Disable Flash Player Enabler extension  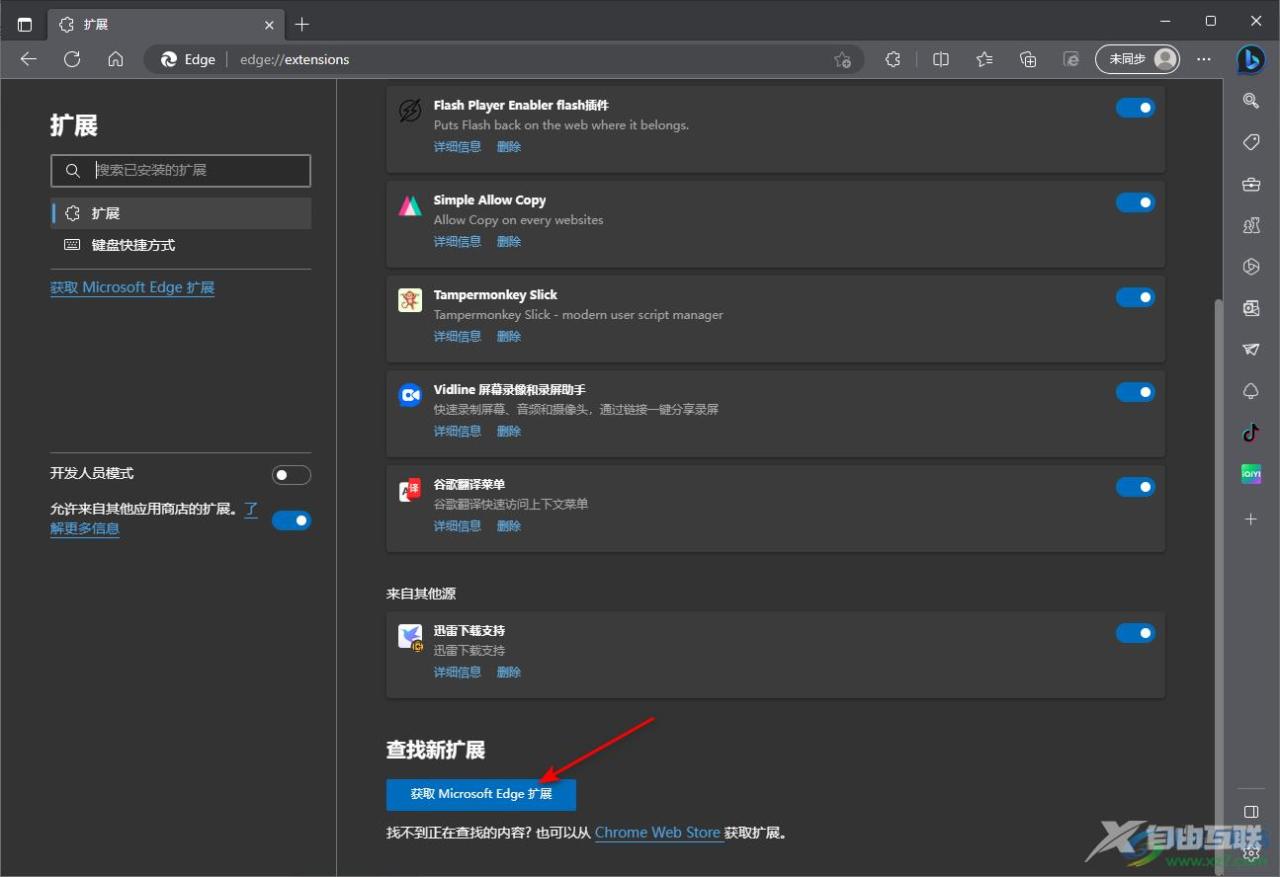pyautogui.click(x=1135, y=107)
